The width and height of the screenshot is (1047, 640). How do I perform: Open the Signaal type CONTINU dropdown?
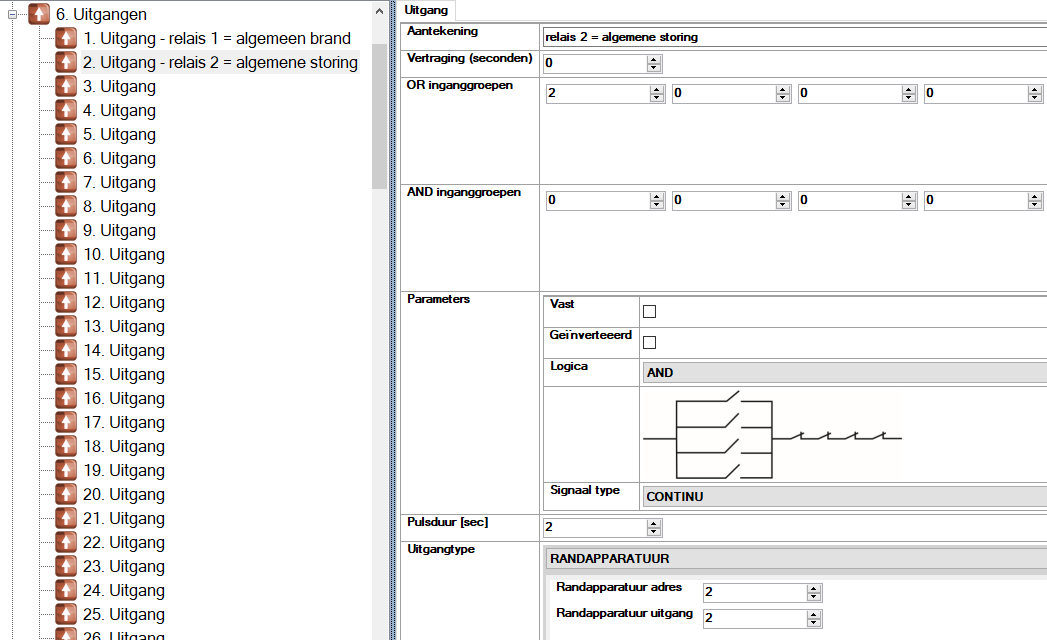click(845, 496)
